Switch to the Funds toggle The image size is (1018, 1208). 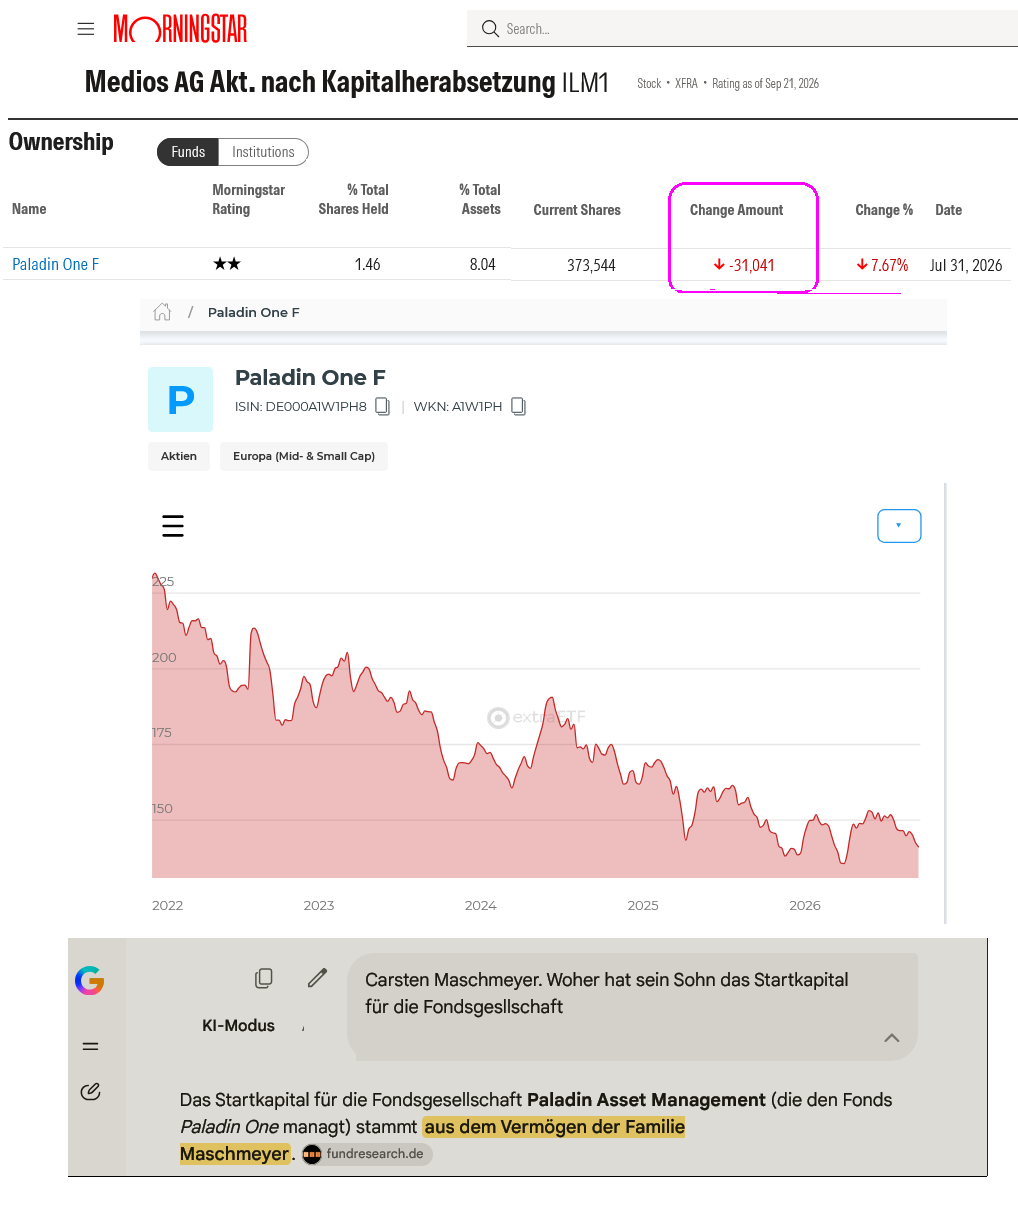[x=188, y=152]
